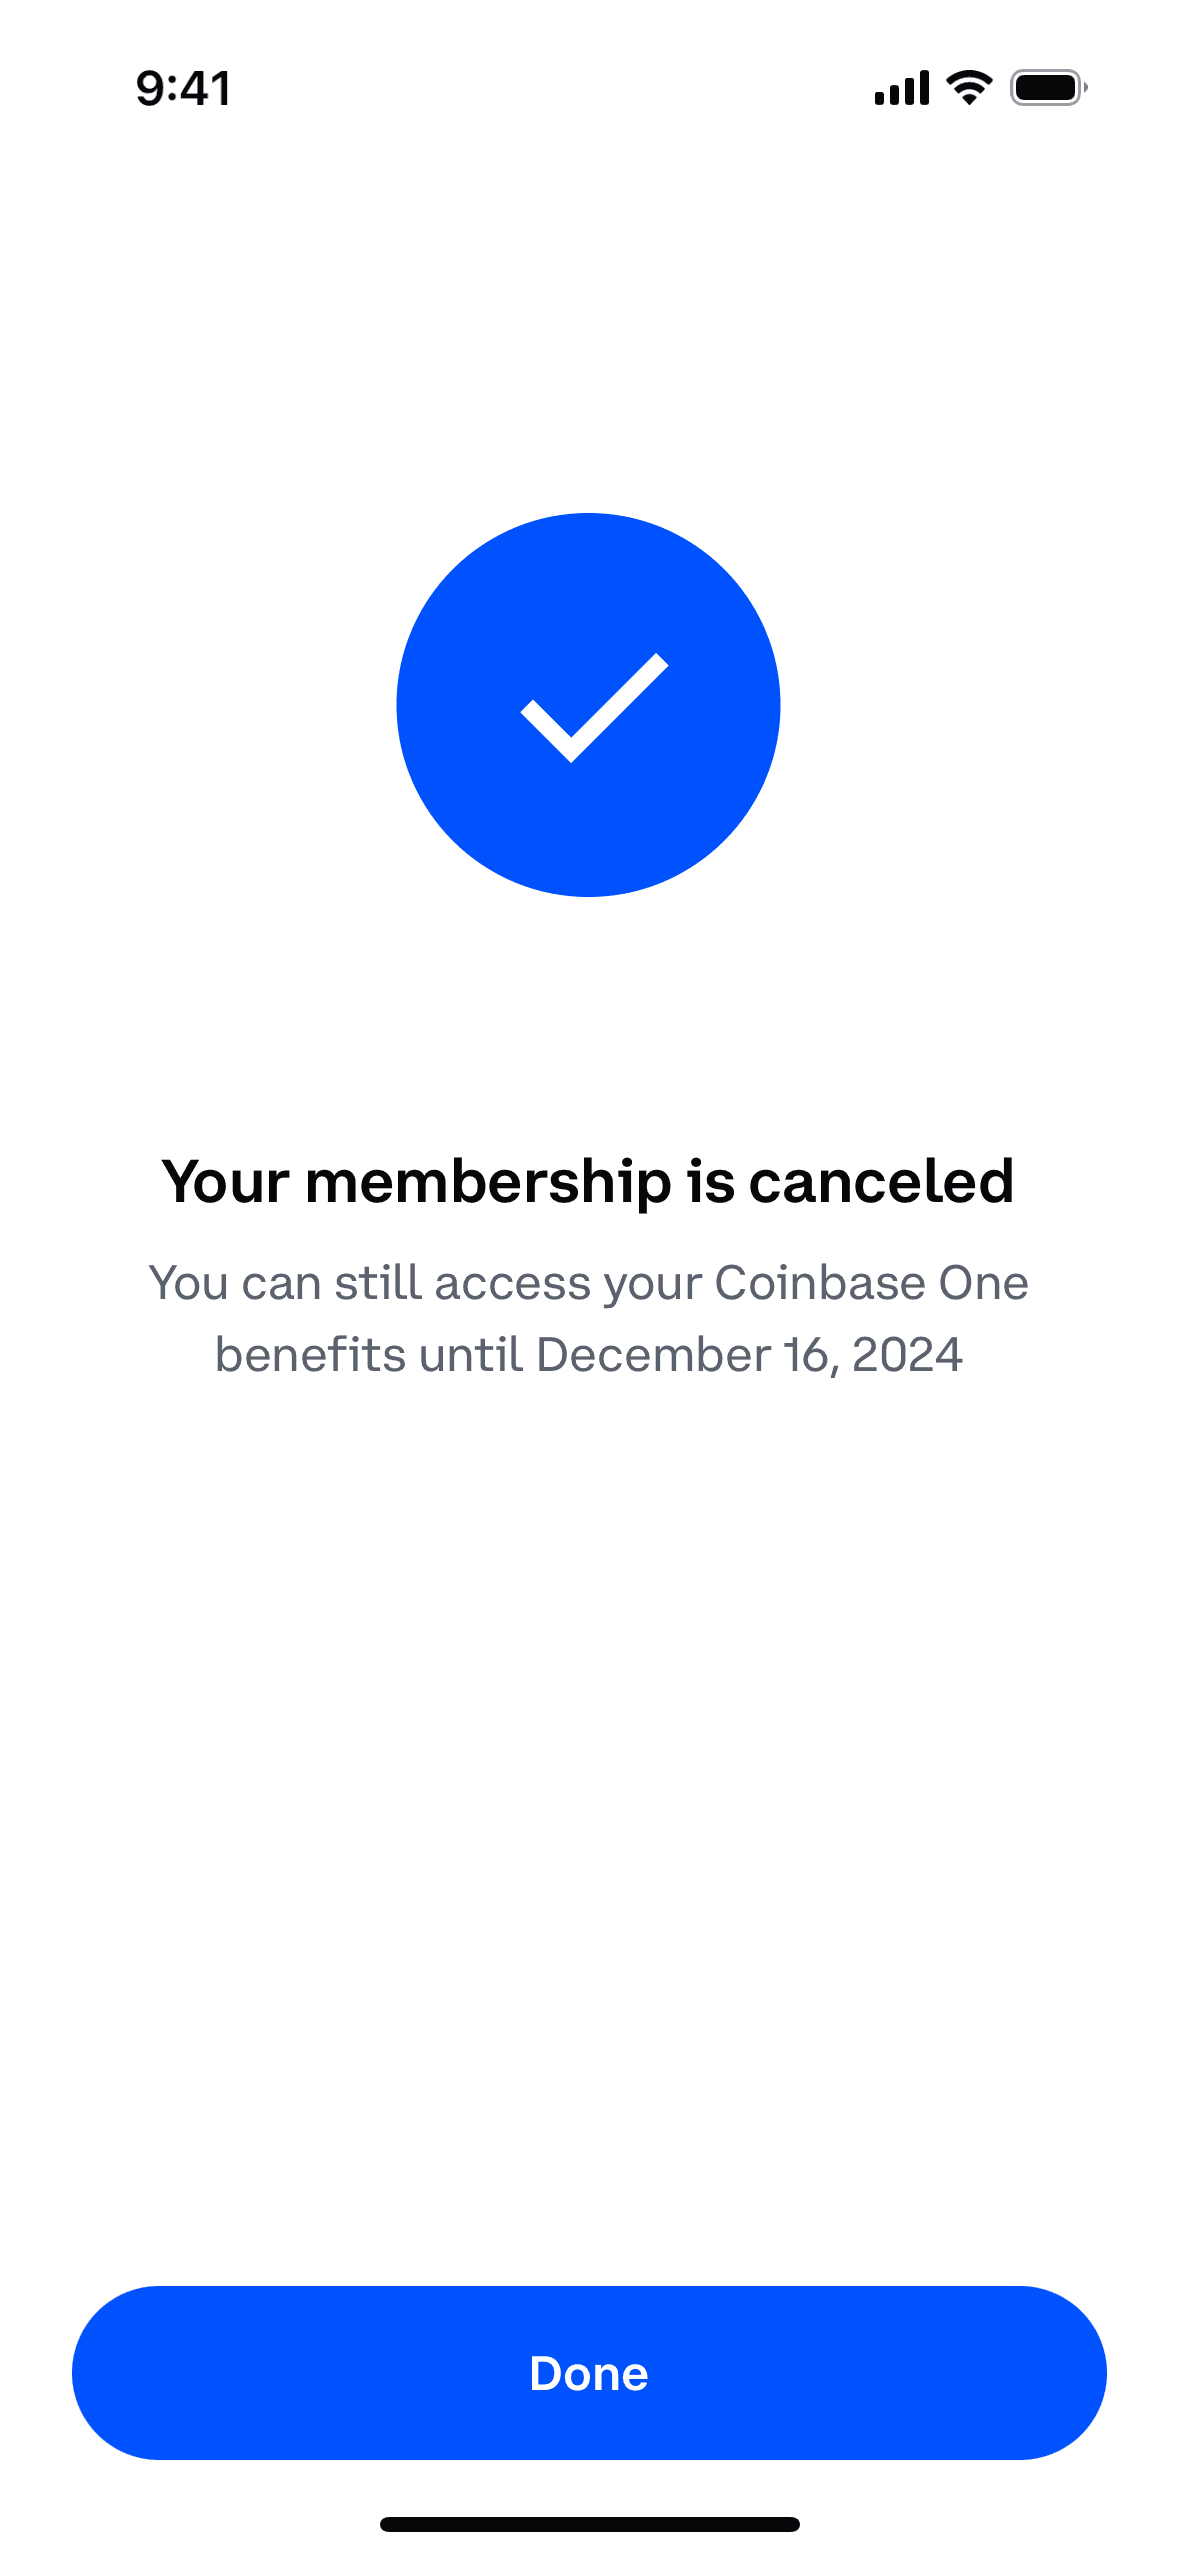Viewport: 1179px width, 2556px height.
Task: Tap the word "membership" in the heading
Action: click(x=488, y=1181)
